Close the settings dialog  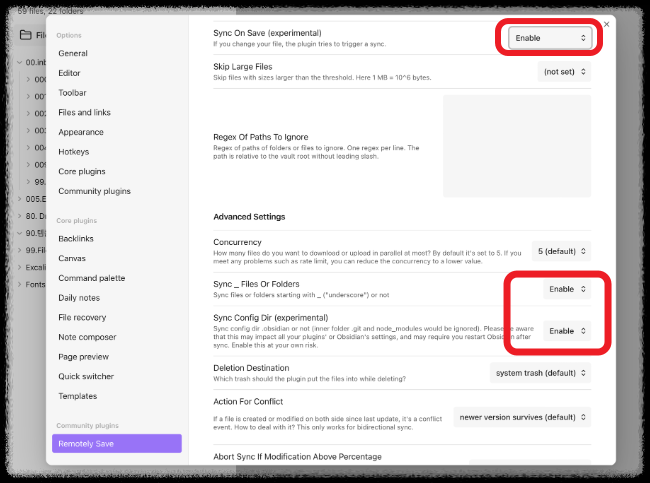(606, 24)
